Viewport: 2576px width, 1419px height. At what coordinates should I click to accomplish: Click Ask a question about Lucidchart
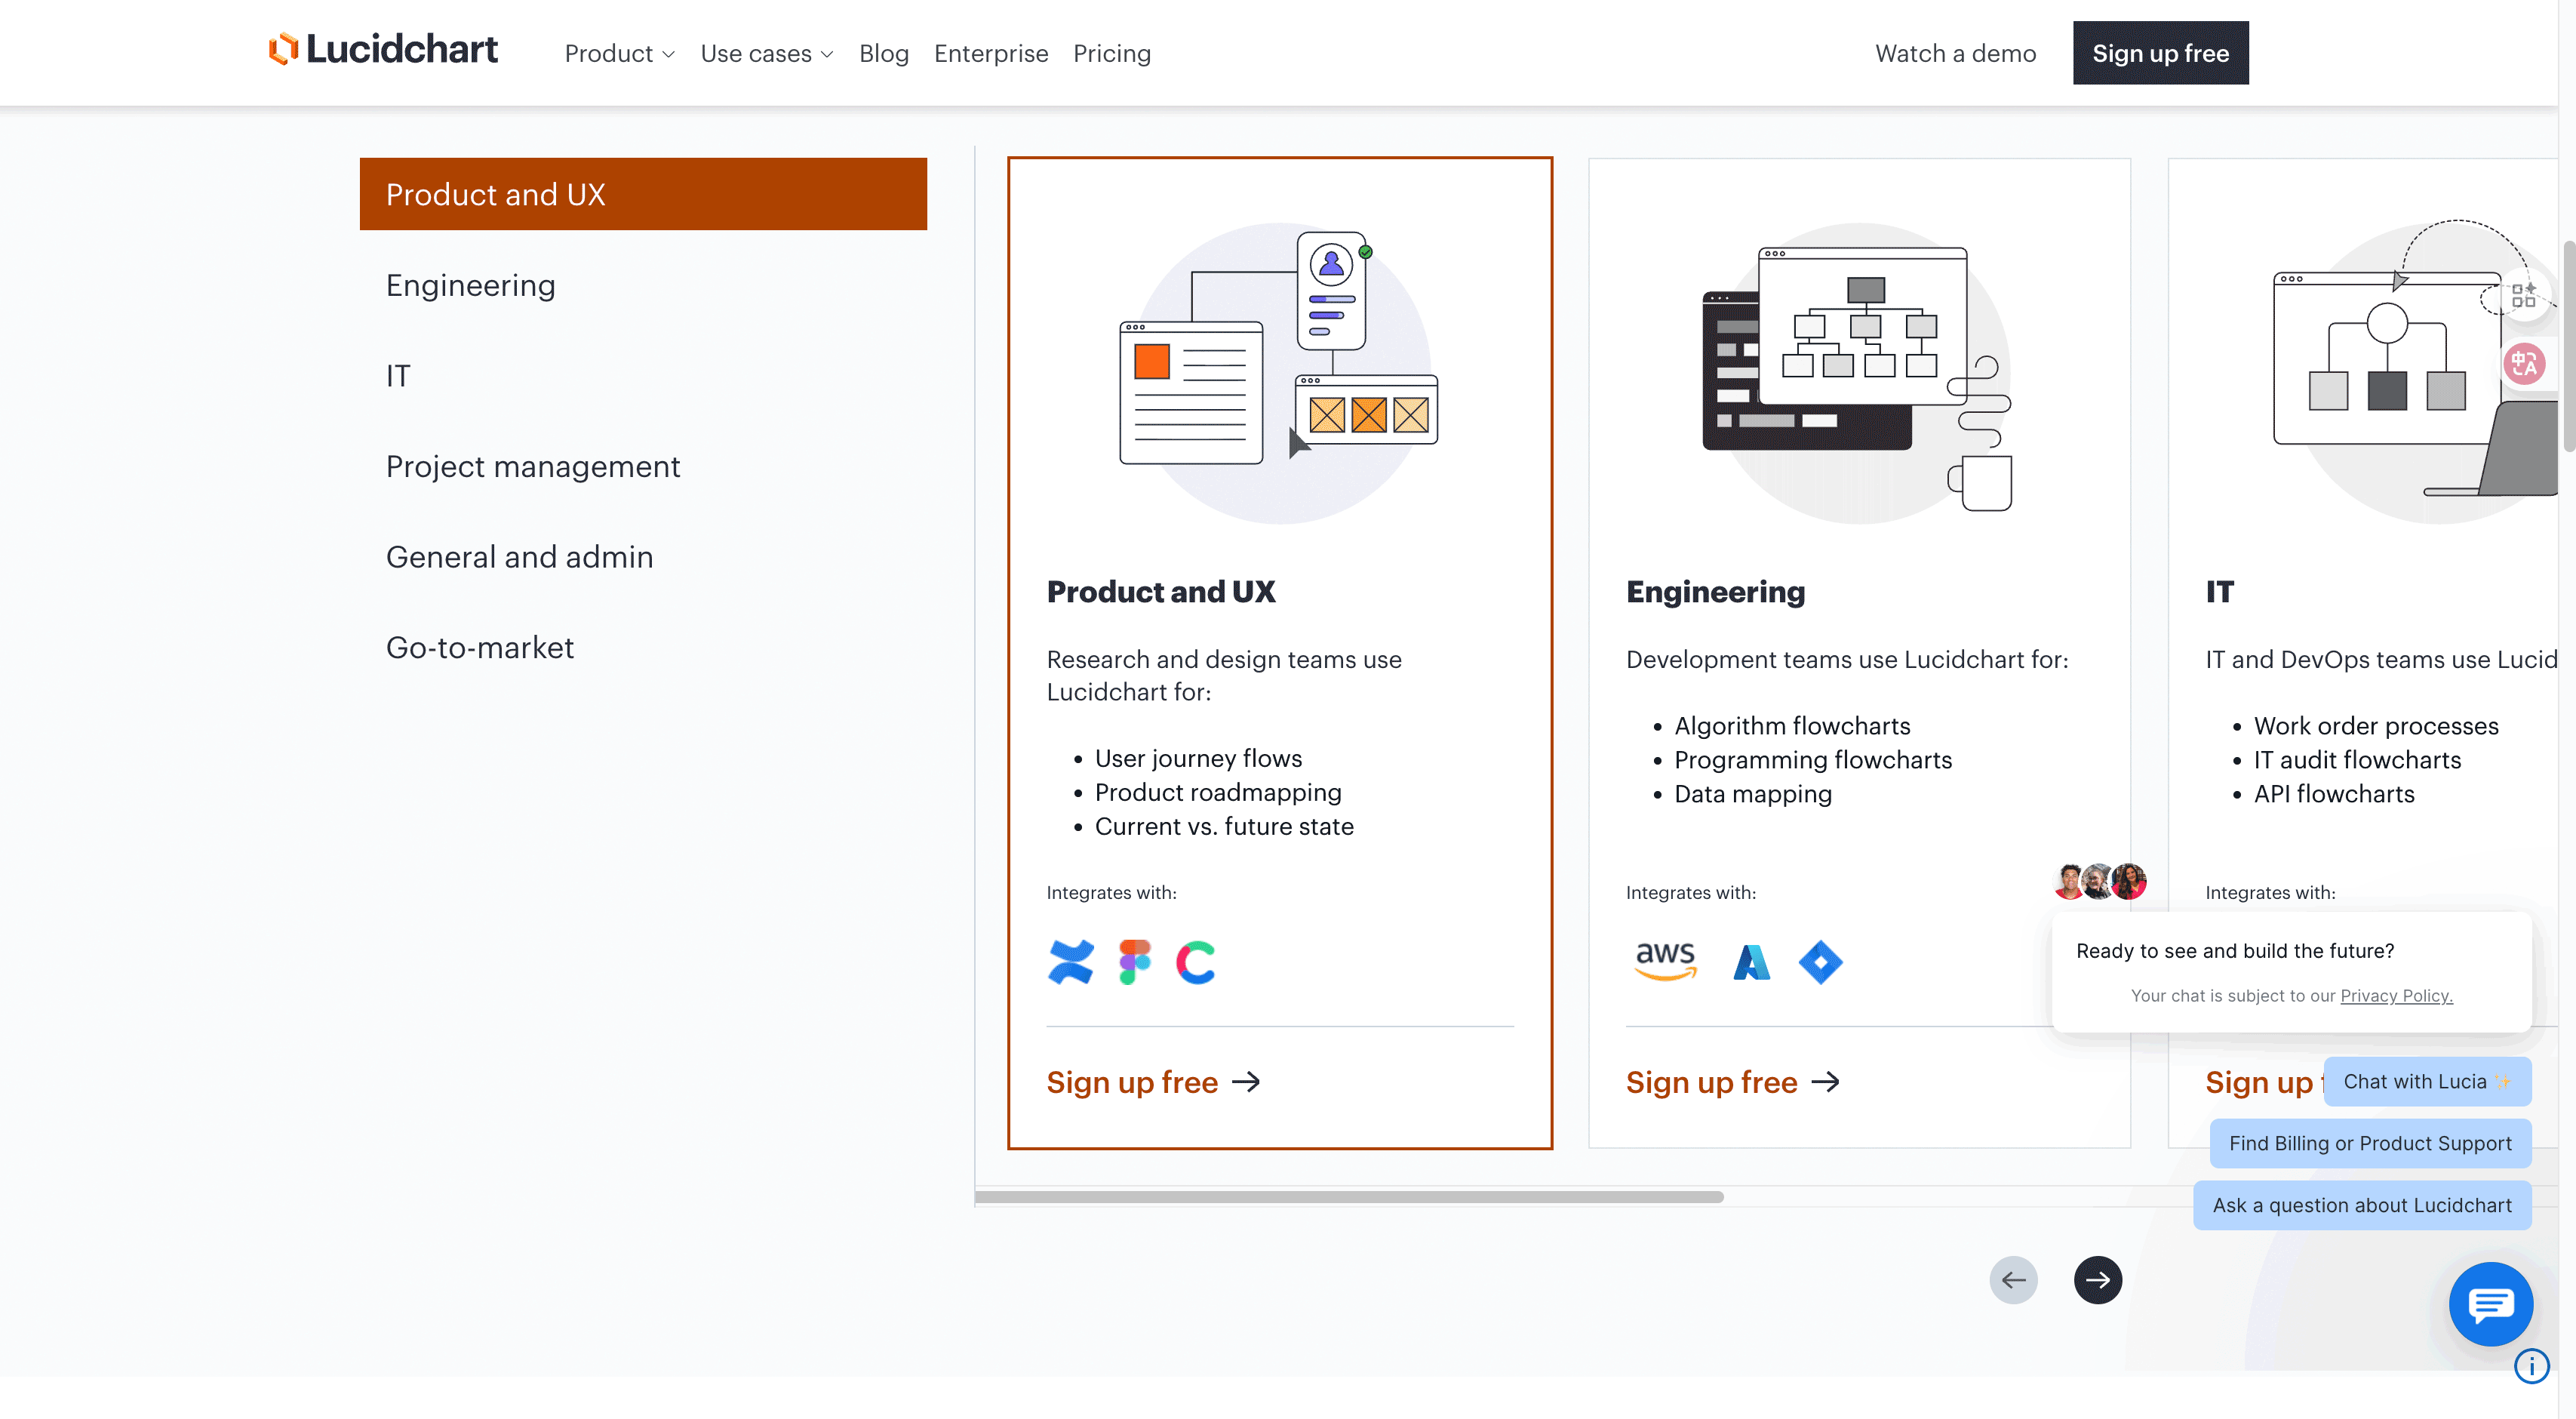tap(2362, 1205)
